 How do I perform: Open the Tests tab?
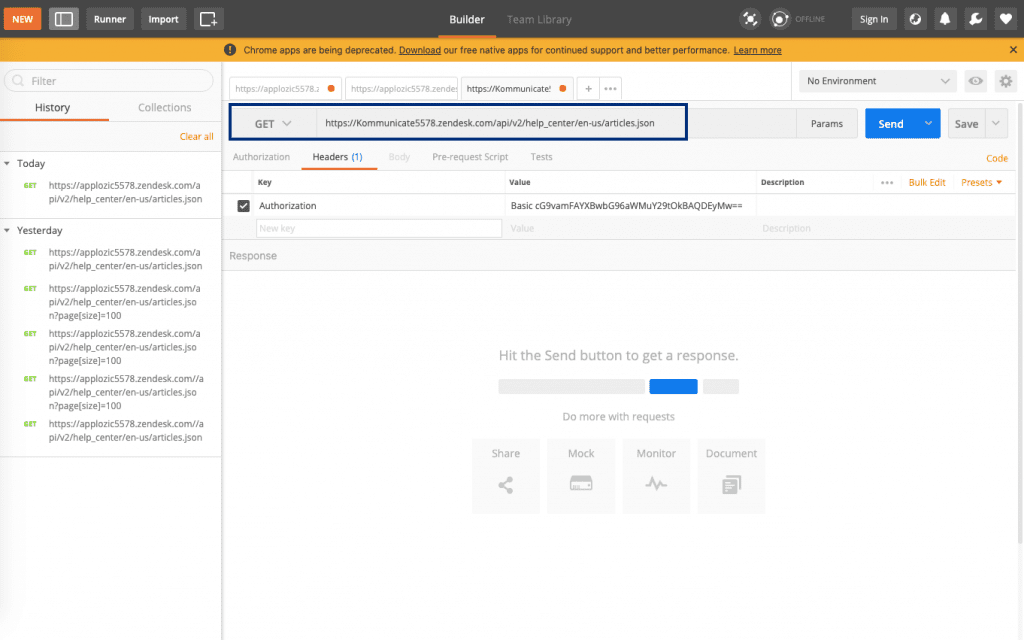(x=541, y=157)
